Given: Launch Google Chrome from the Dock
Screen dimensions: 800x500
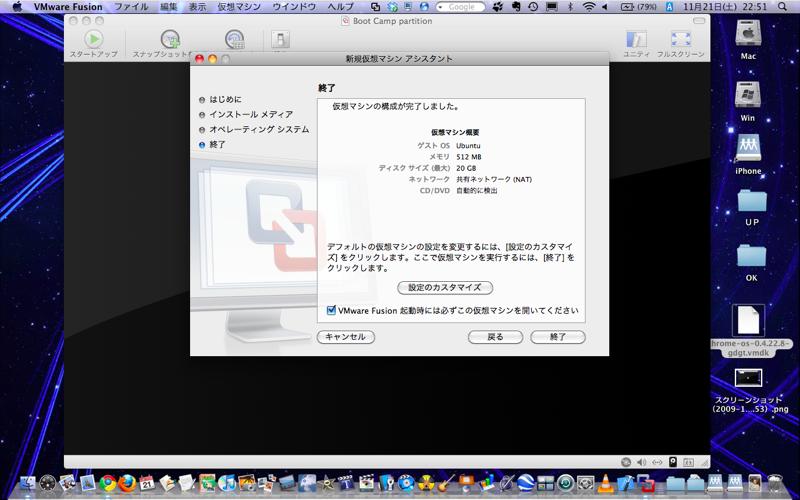Looking at the screenshot, I should coord(108,483).
